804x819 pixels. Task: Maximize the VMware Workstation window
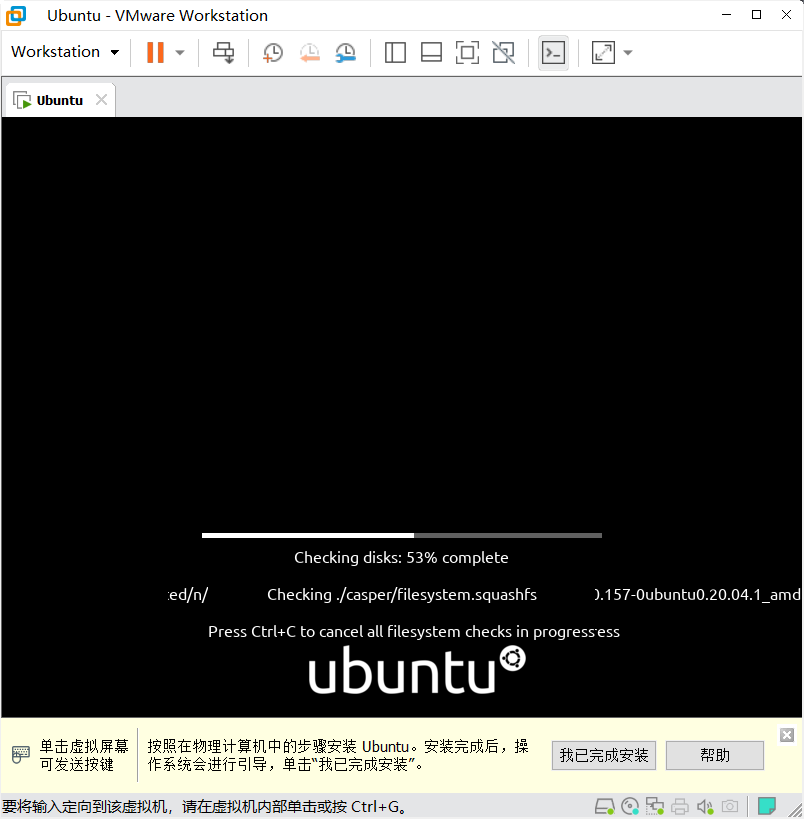click(x=756, y=15)
